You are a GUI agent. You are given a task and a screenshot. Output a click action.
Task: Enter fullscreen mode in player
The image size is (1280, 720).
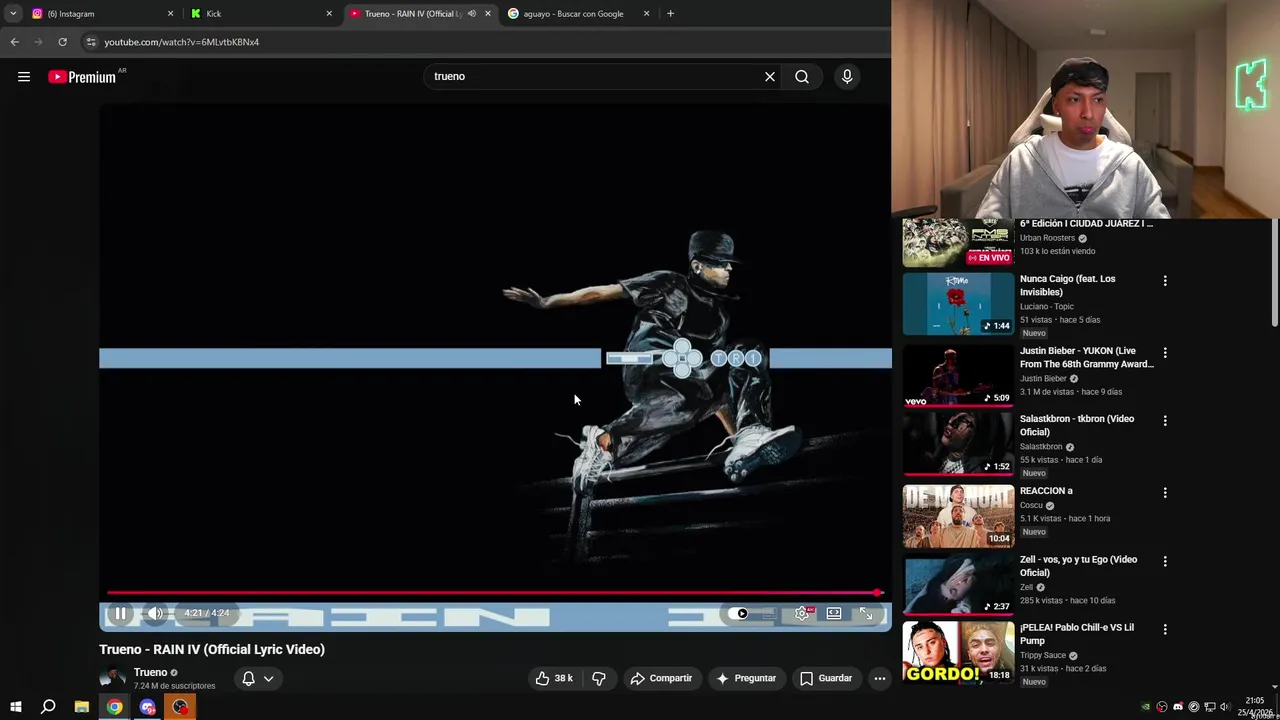pos(866,613)
